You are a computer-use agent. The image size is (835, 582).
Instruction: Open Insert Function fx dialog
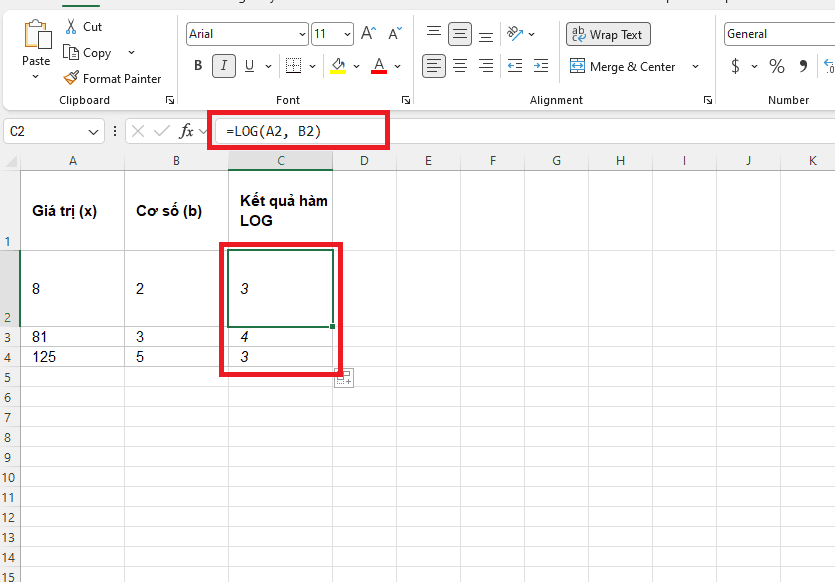186,131
